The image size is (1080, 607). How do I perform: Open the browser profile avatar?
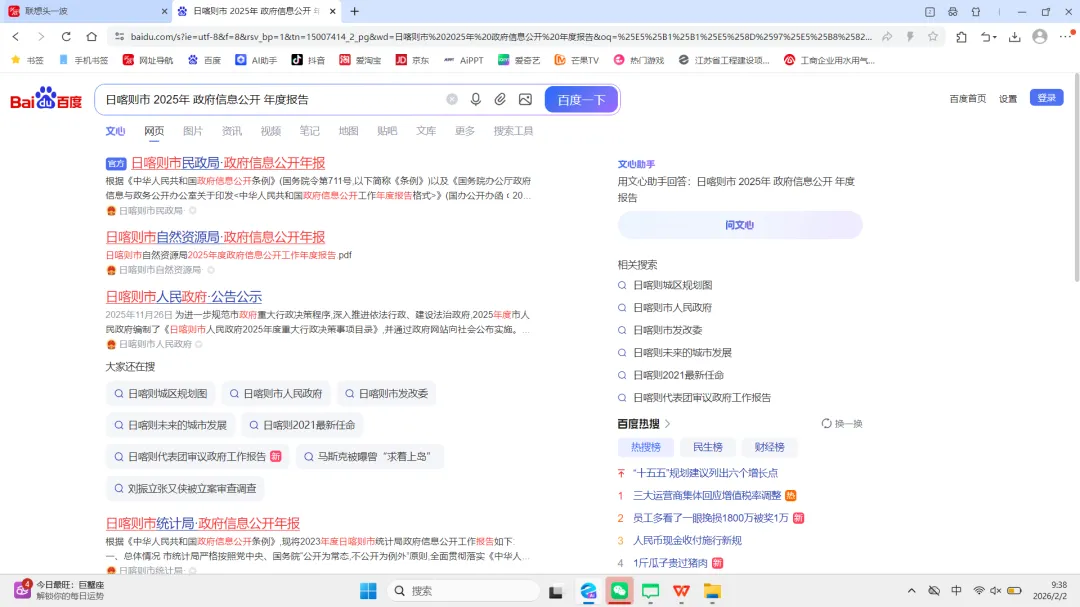tap(1040, 37)
